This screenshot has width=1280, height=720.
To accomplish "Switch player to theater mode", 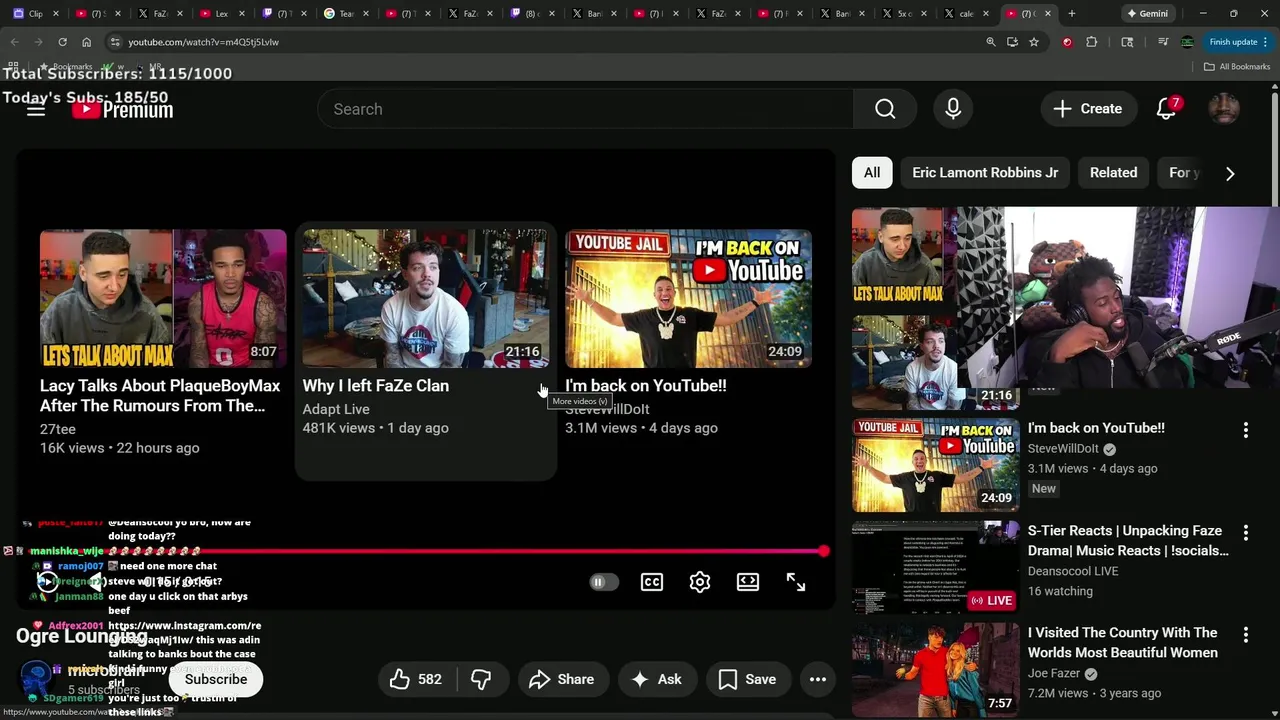I will 748,582.
